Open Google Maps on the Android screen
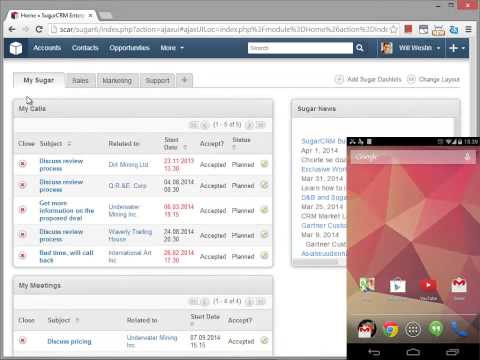Screen dimensions: 480x360 pyautogui.click(x=367, y=285)
